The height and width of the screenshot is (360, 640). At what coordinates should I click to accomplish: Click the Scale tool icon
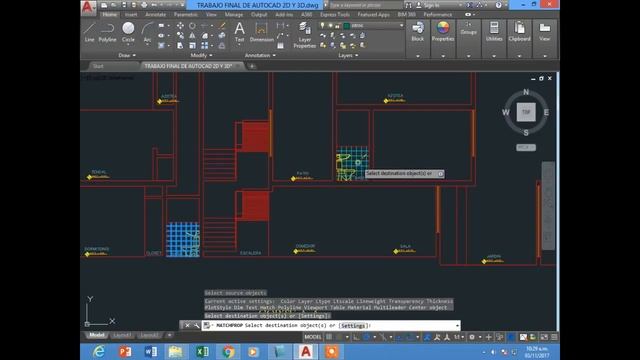pos(192,46)
